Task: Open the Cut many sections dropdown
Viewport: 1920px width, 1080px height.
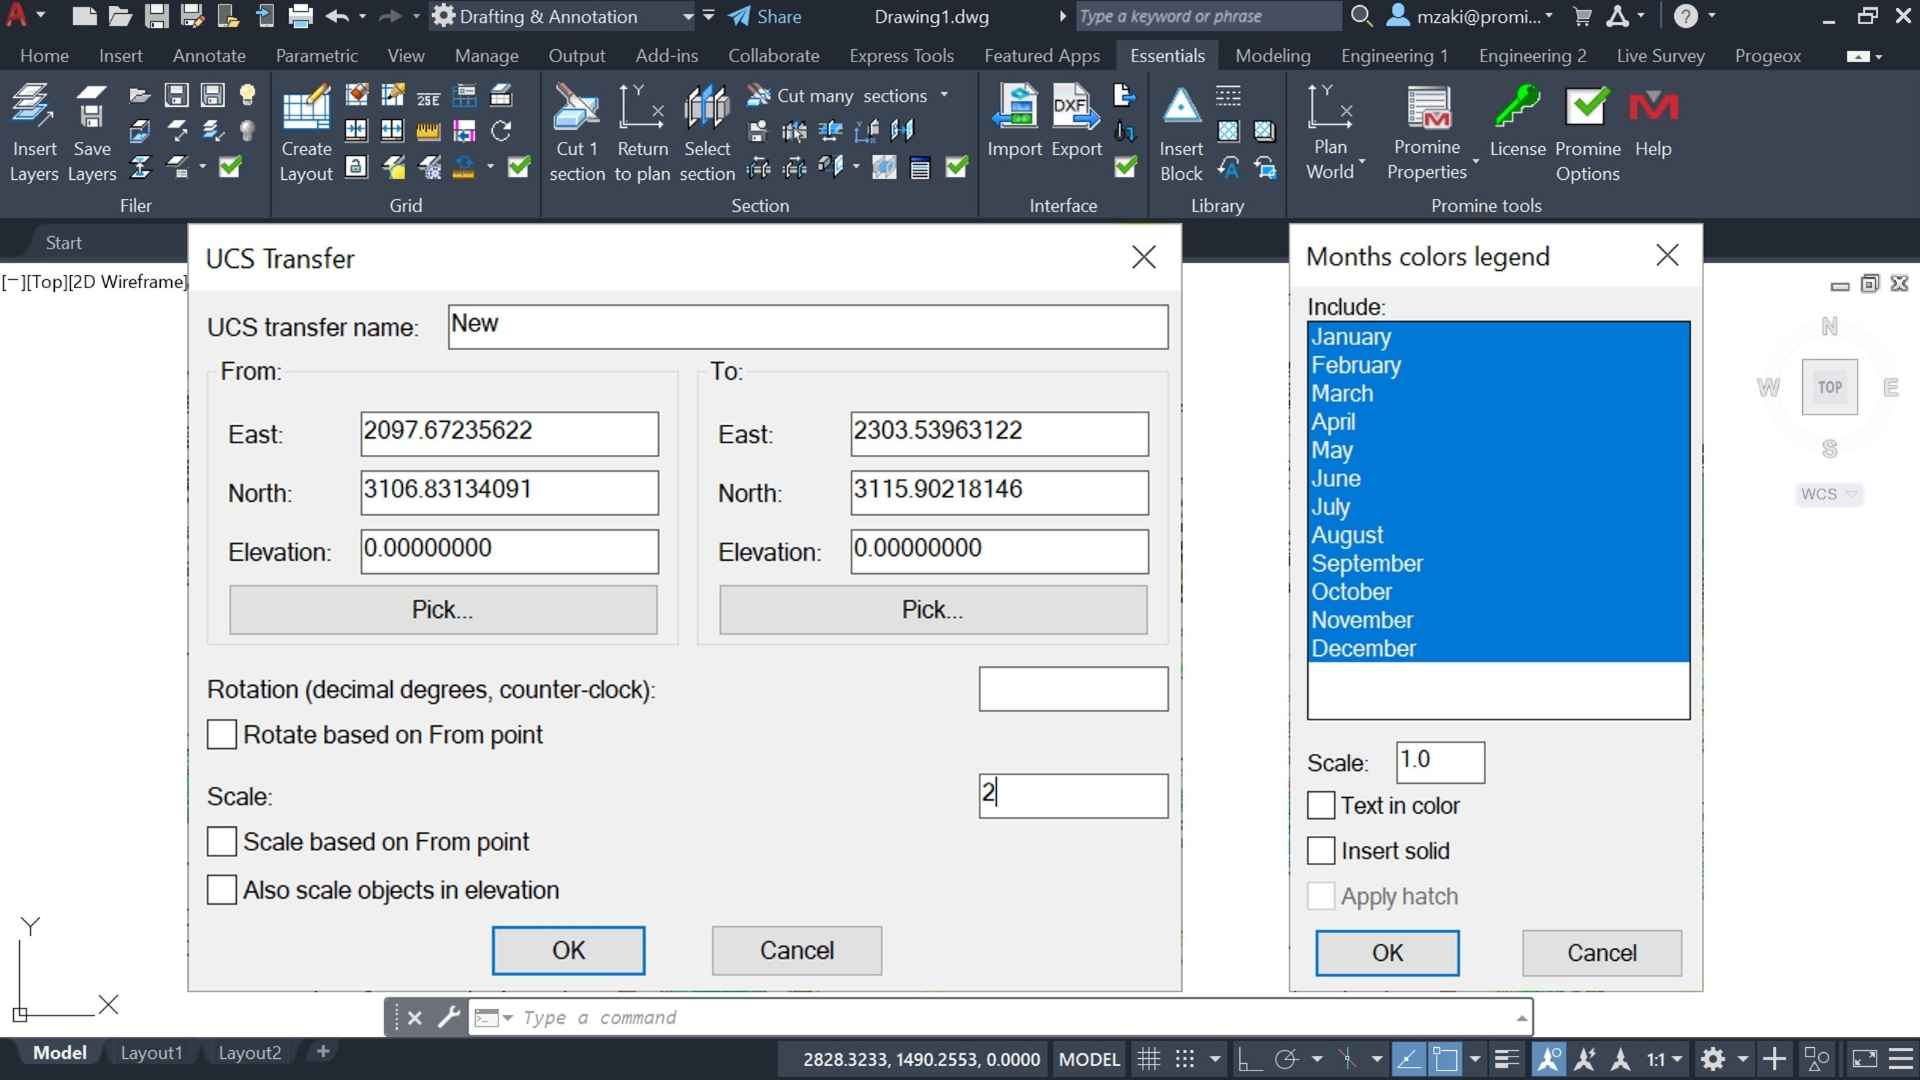Action: (x=944, y=95)
